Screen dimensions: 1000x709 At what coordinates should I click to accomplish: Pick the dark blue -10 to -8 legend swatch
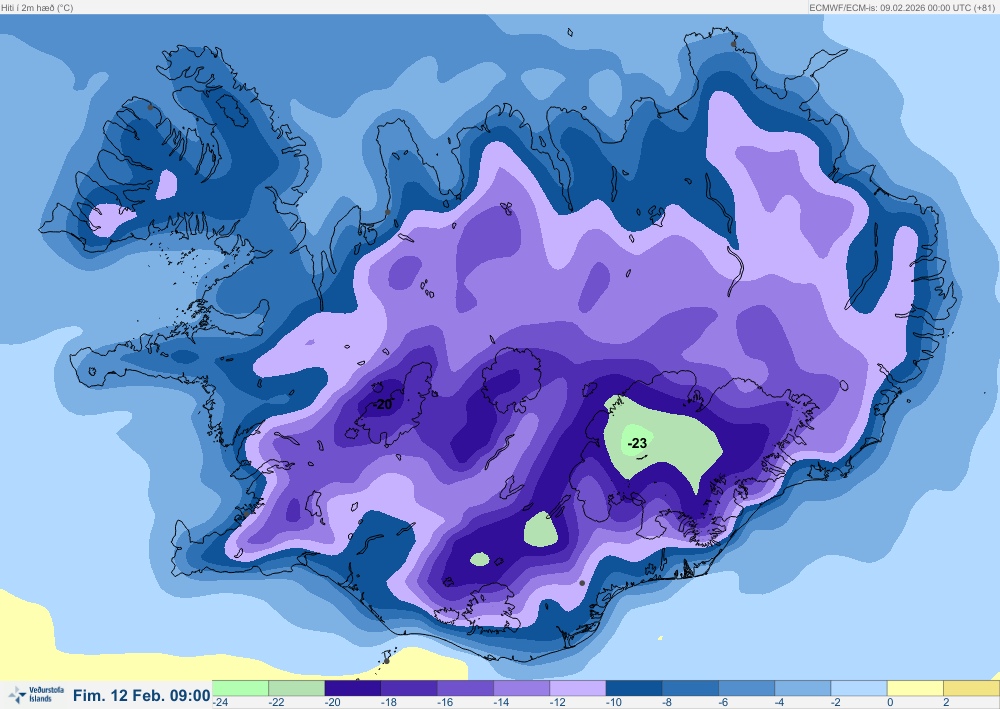pyautogui.click(x=634, y=688)
